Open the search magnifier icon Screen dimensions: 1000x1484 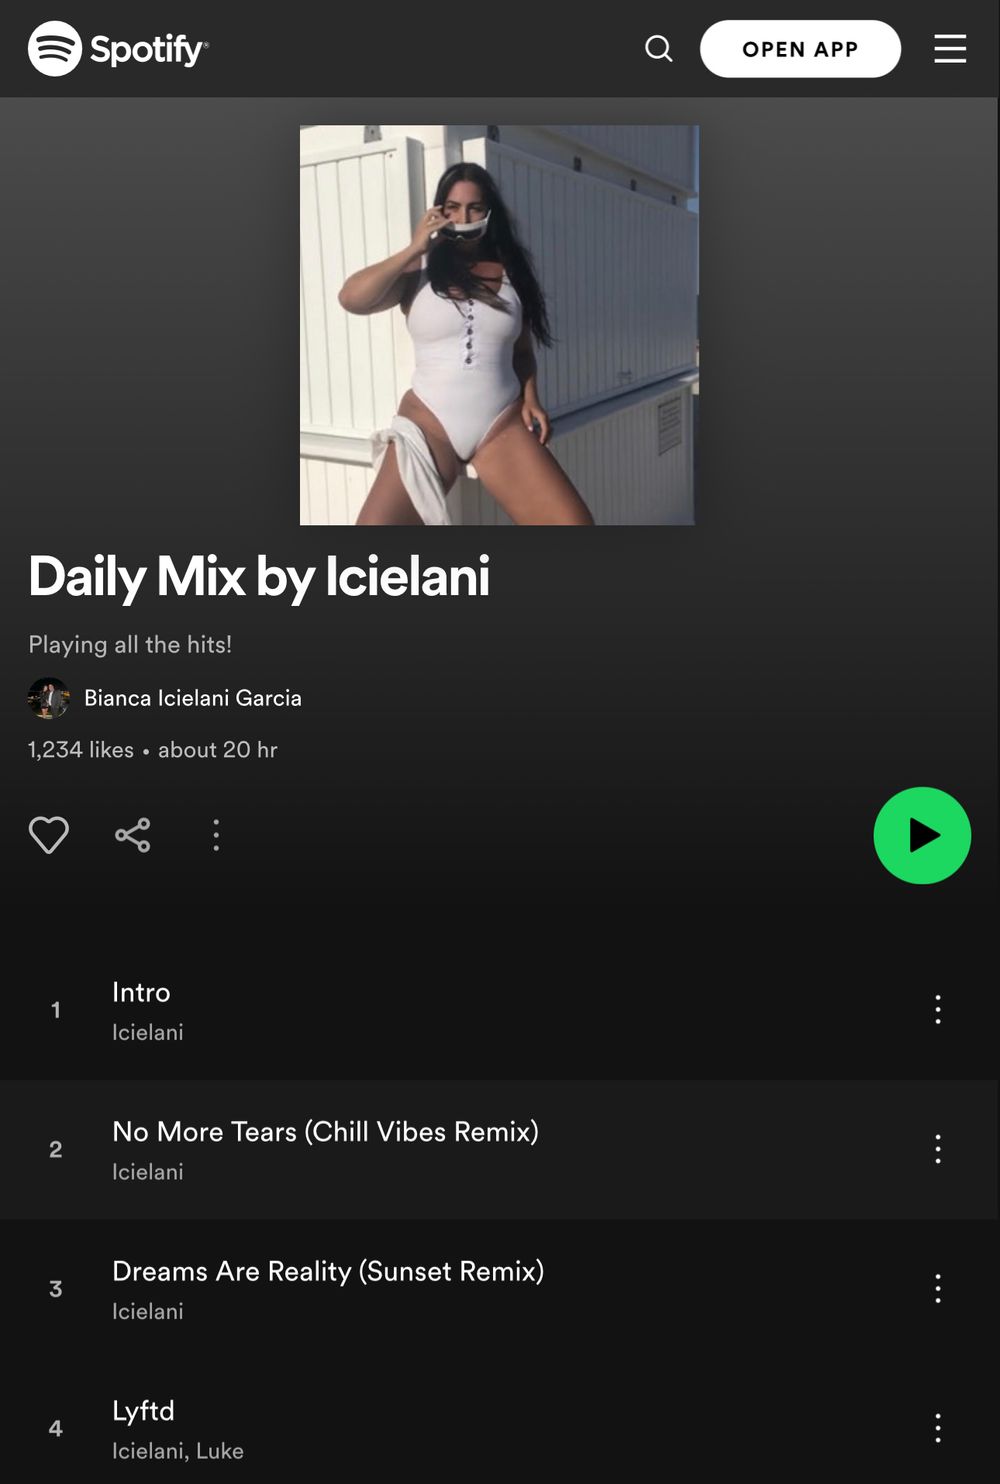point(659,48)
